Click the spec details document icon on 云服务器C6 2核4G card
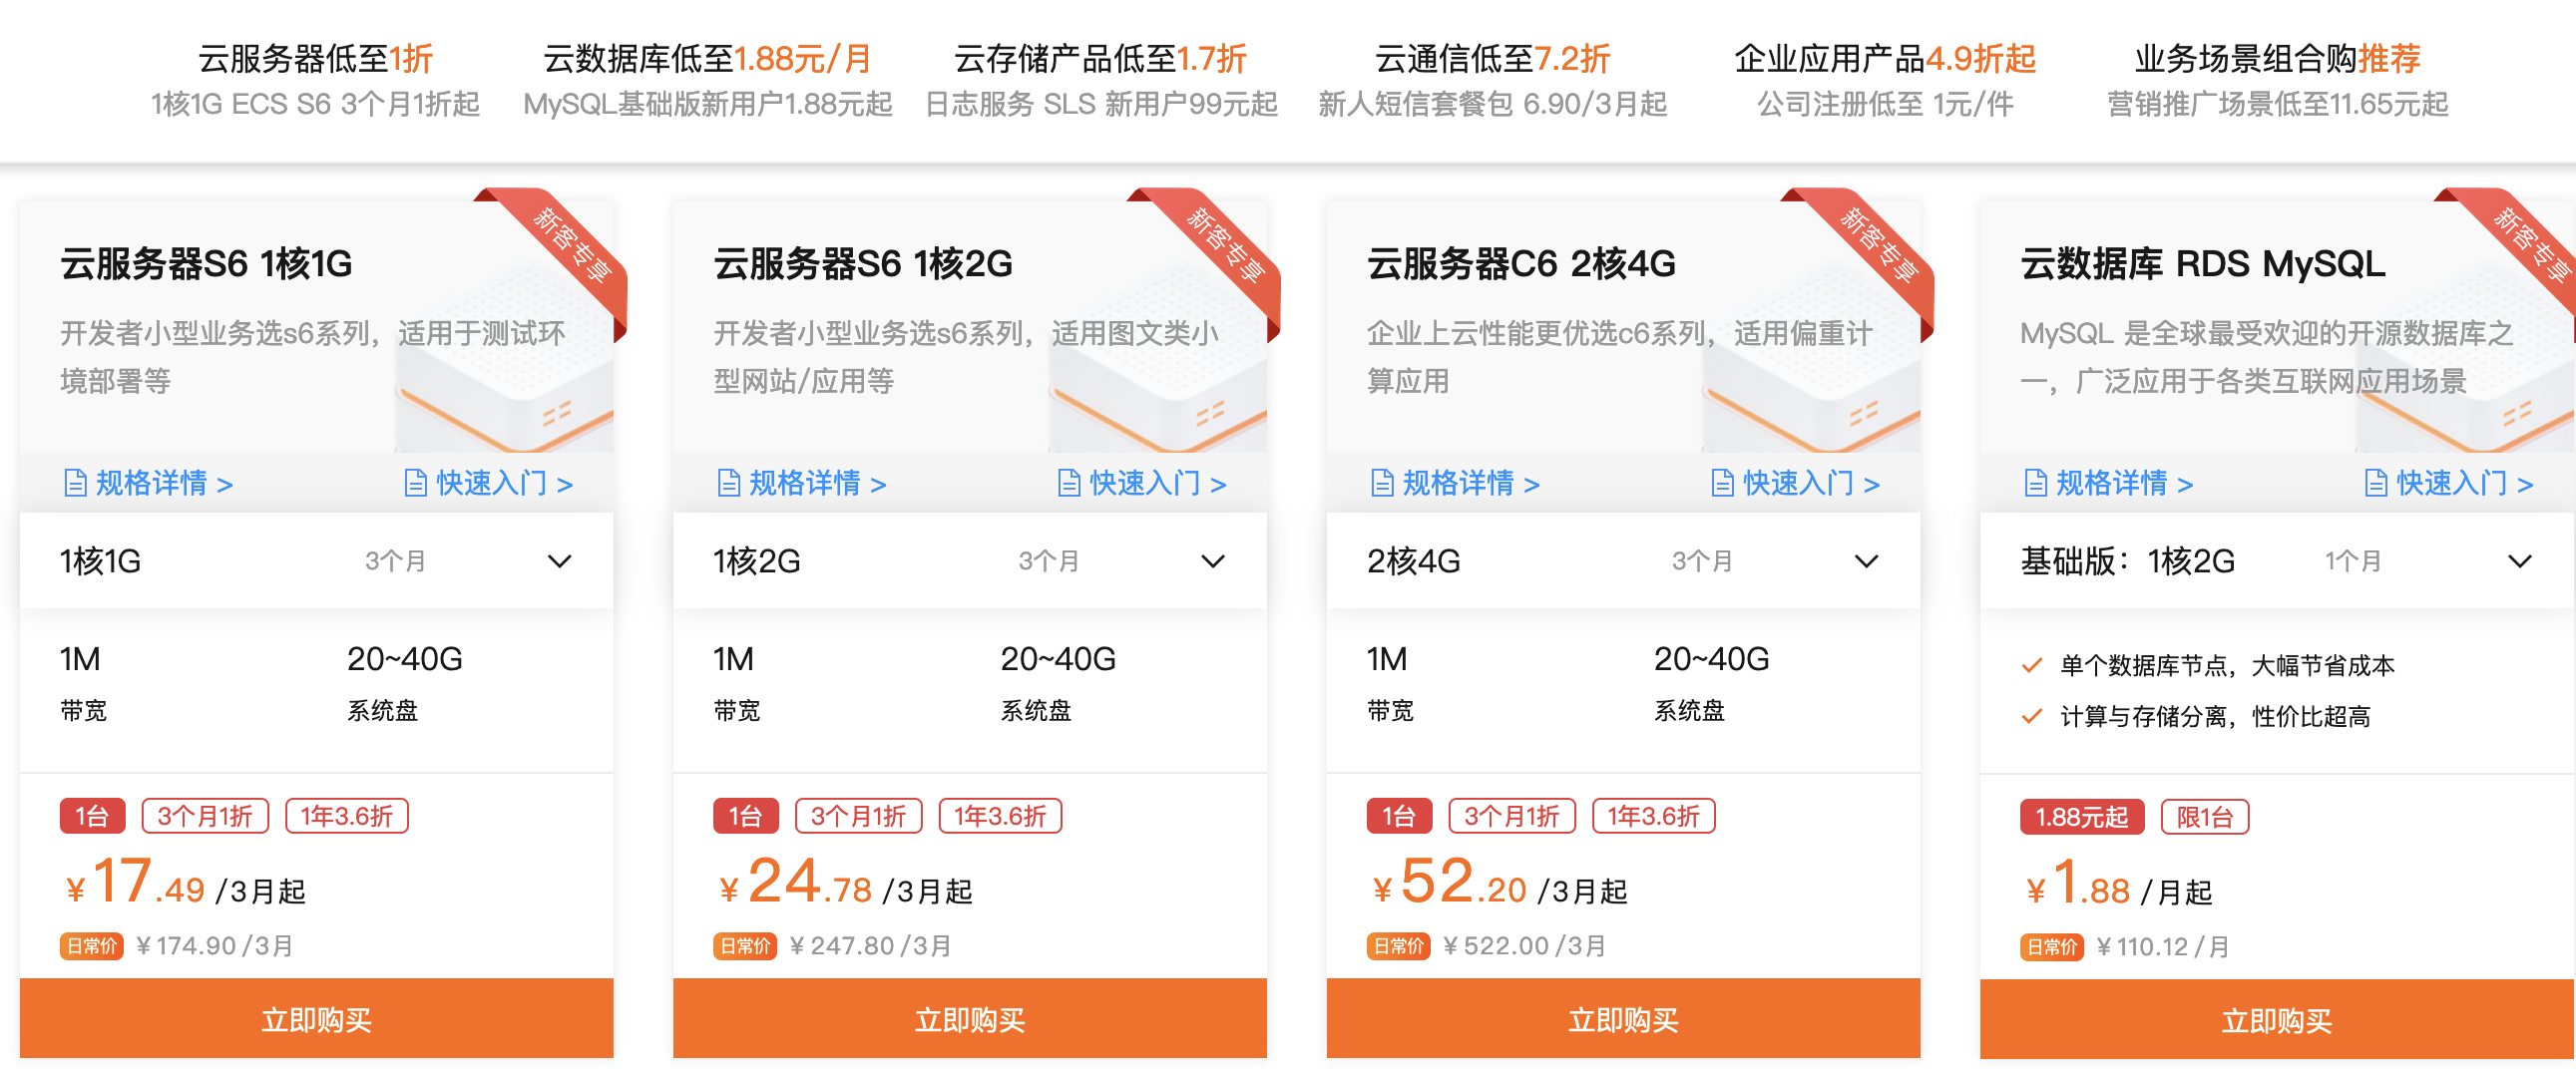This screenshot has width=2576, height=1079. pyautogui.click(x=1382, y=483)
